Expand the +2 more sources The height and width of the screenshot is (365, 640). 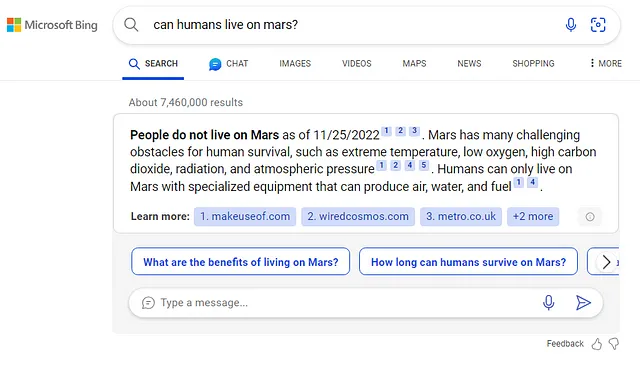(x=533, y=216)
